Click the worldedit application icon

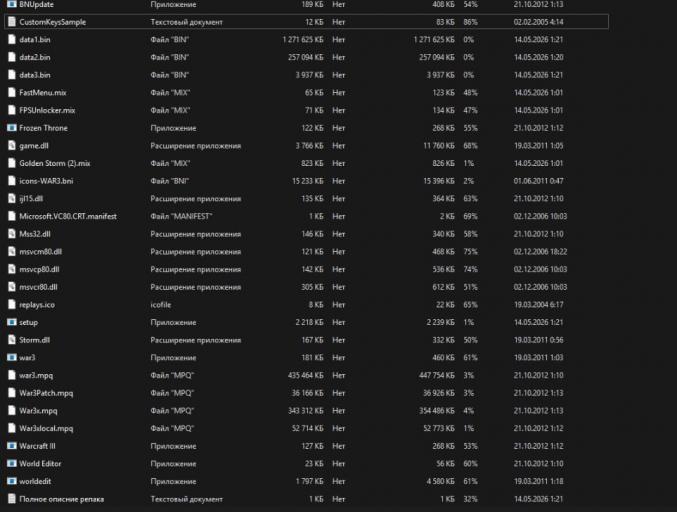(x=12, y=481)
